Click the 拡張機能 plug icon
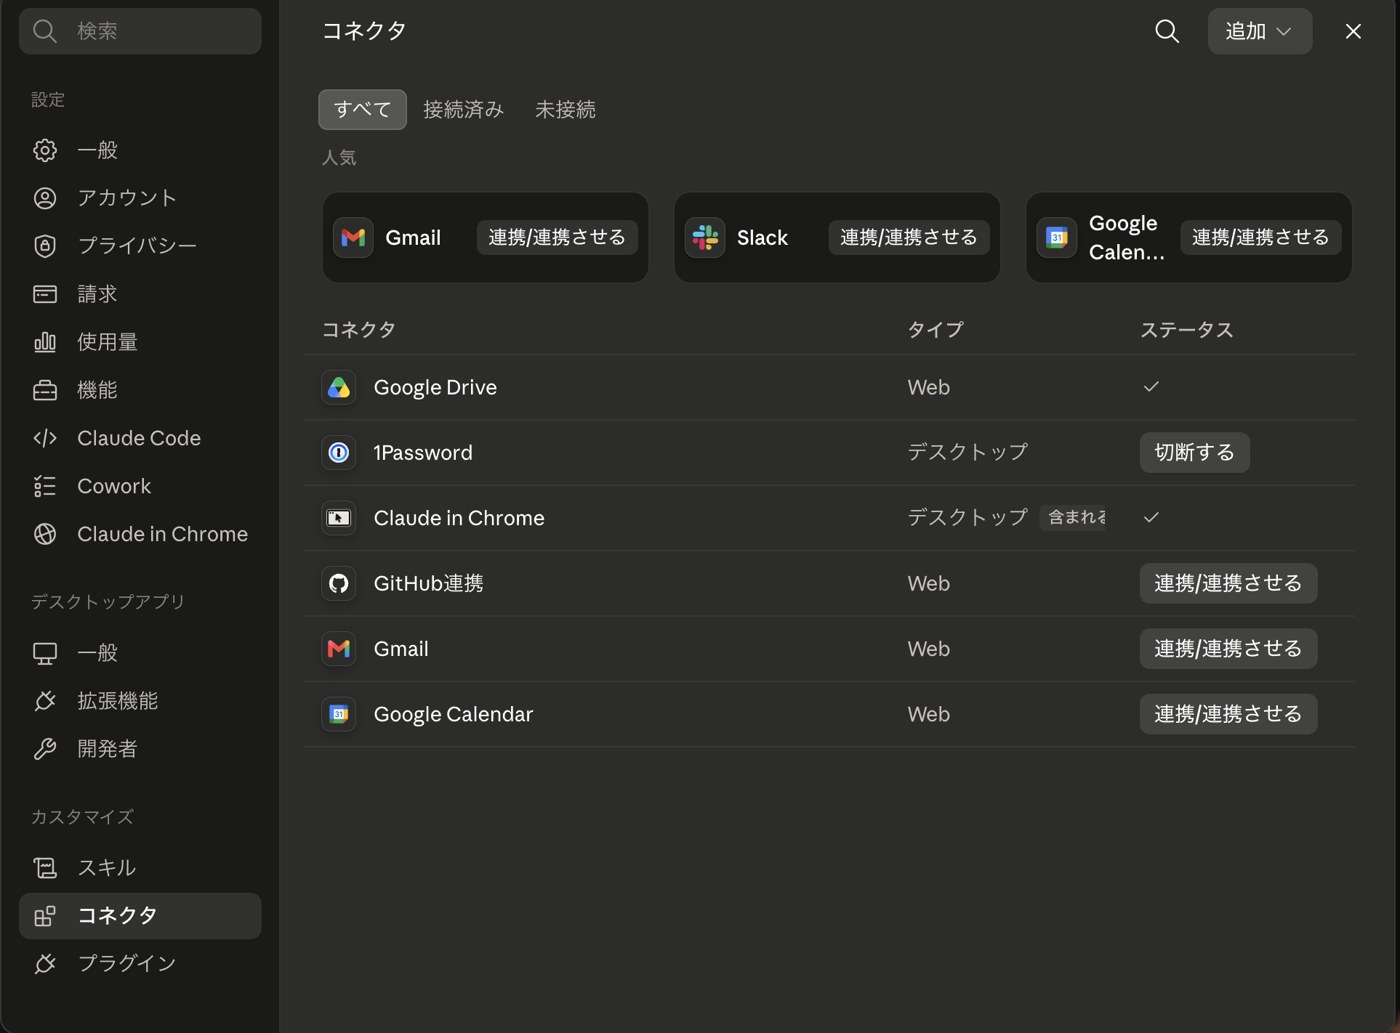The height and width of the screenshot is (1033, 1400). coord(45,701)
